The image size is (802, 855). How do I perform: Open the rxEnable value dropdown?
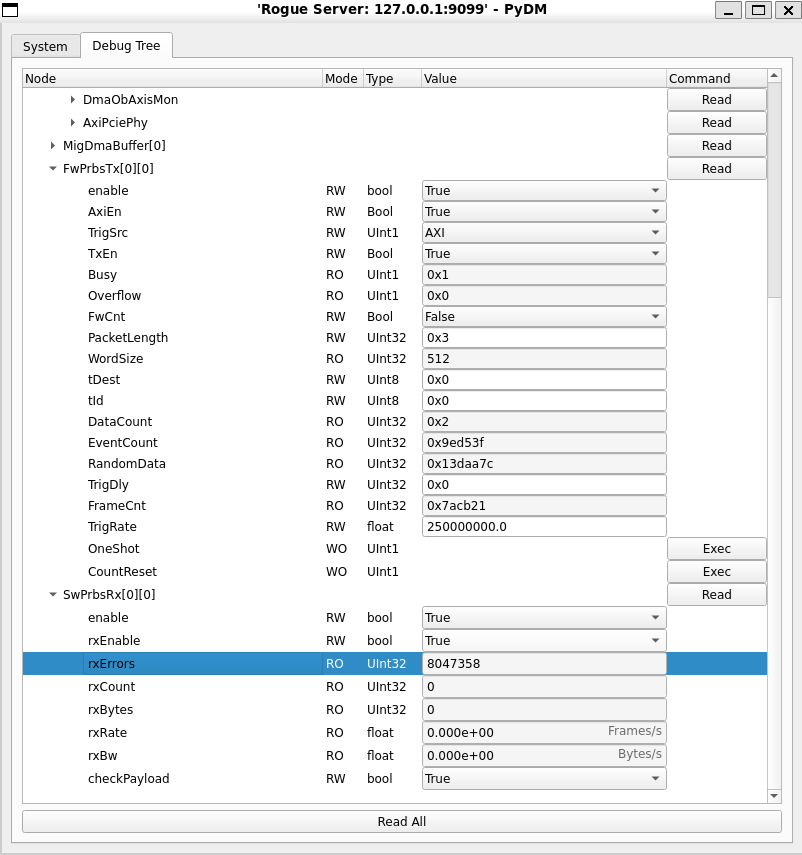point(543,641)
